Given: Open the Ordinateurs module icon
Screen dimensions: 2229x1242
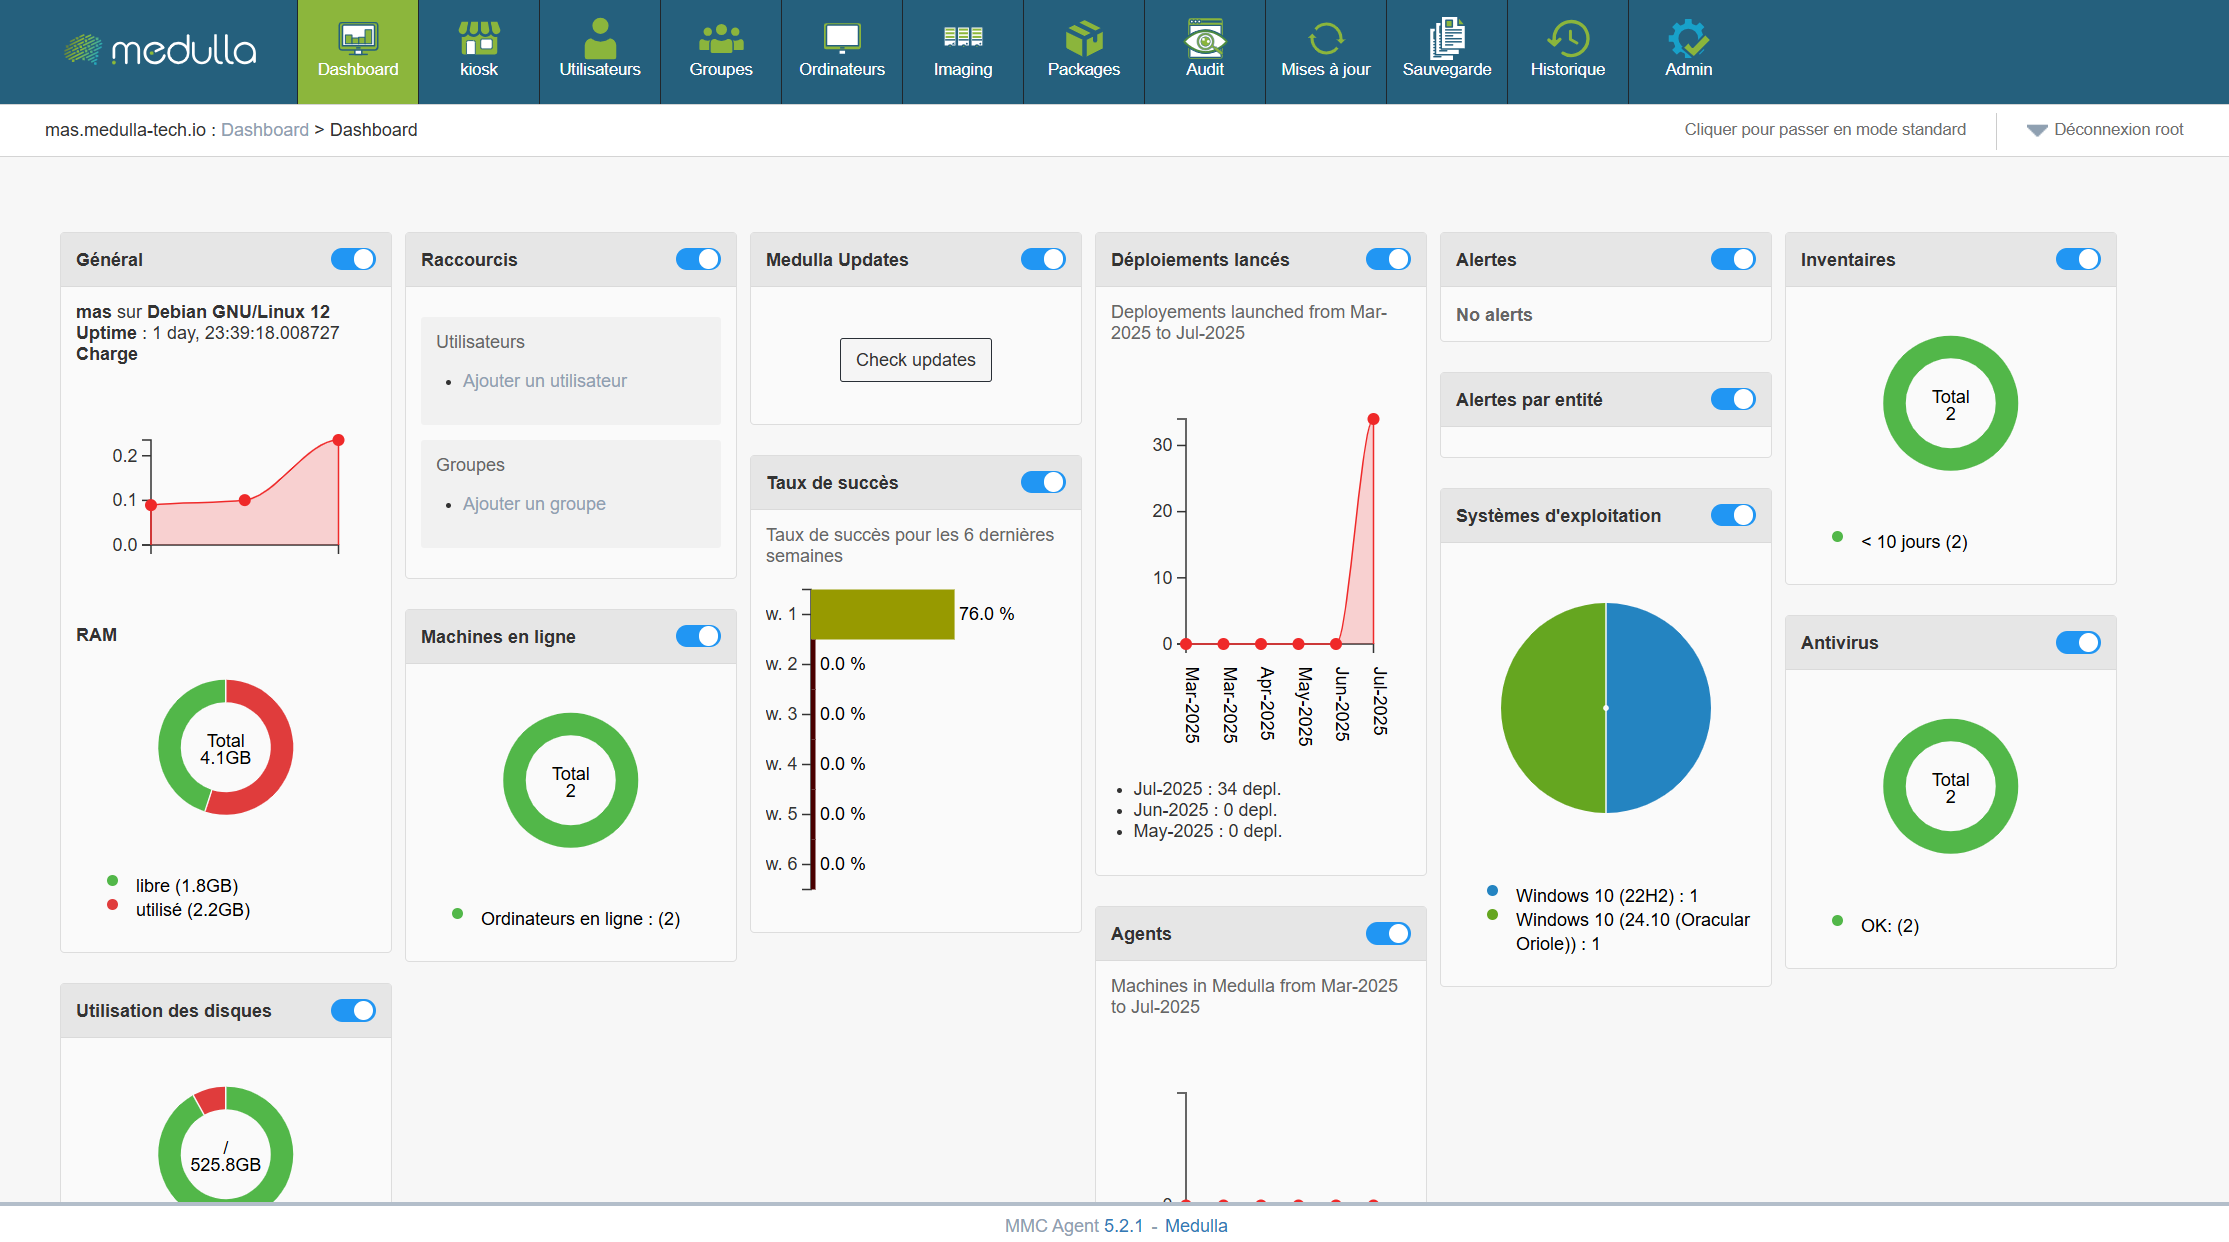Looking at the screenshot, I should tap(842, 51).
